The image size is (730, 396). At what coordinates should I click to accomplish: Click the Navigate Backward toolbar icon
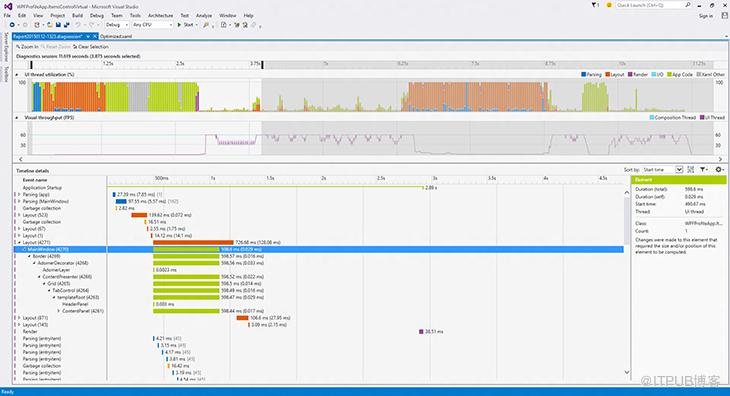coord(13,25)
